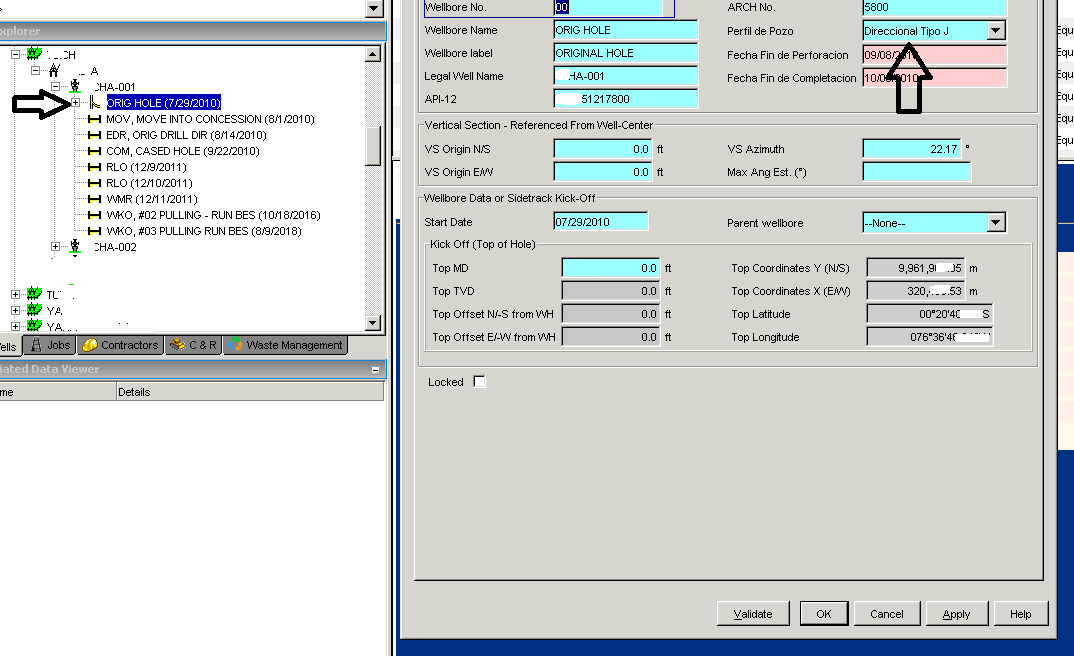Click the hard hat icon on the Contractors tab
The width and height of the screenshot is (1074, 656).
point(90,345)
